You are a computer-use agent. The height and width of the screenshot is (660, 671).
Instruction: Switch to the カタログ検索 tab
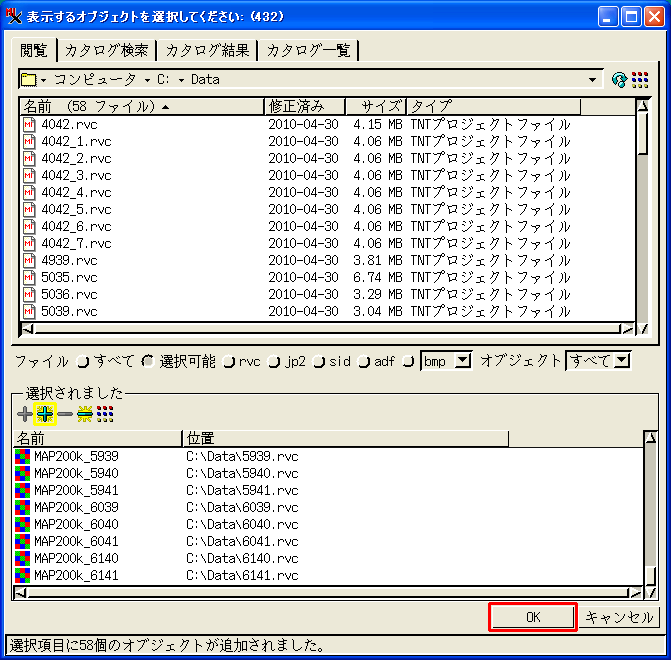(107, 51)
